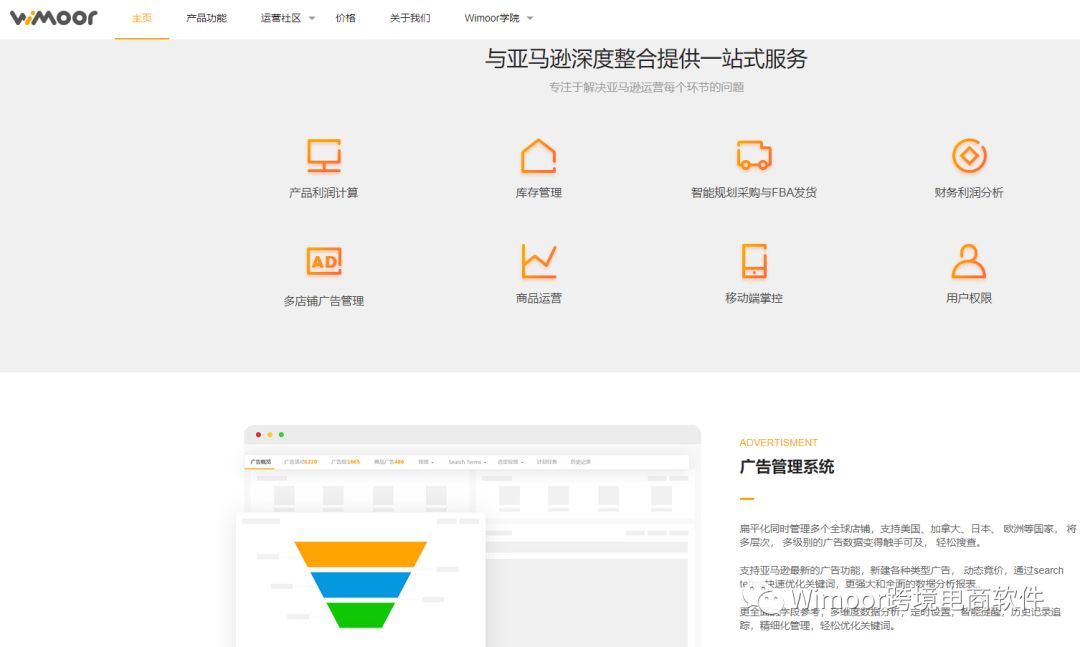Click the 用户权限 label

(x=969, y=298)
